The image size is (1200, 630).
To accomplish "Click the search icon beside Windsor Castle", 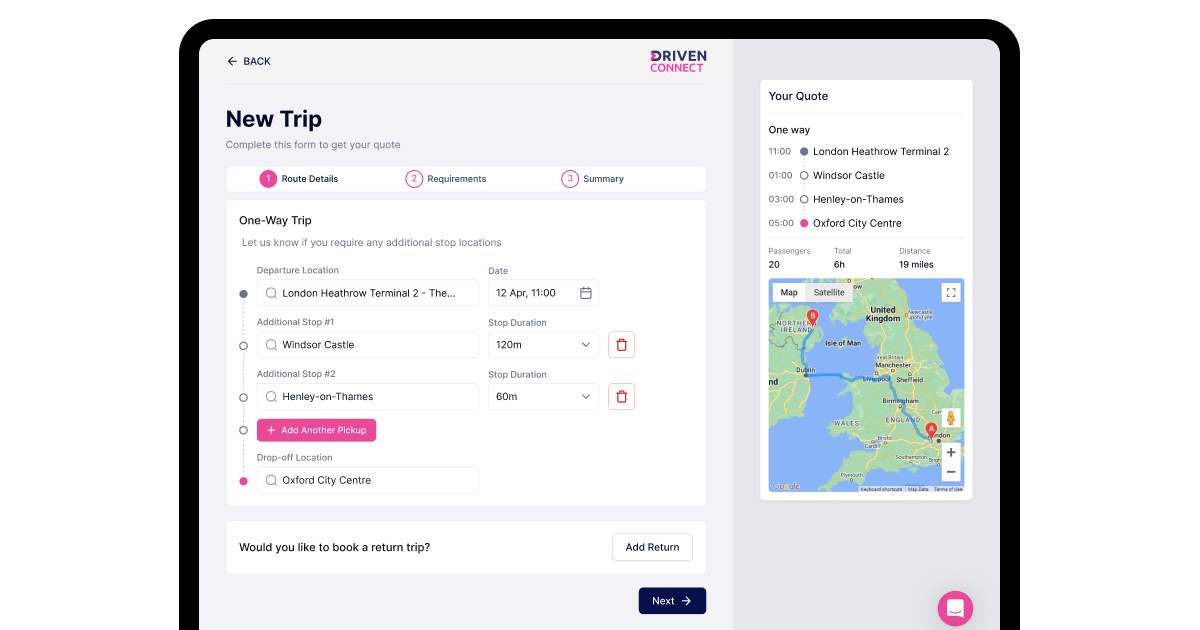I will point(271,345).
